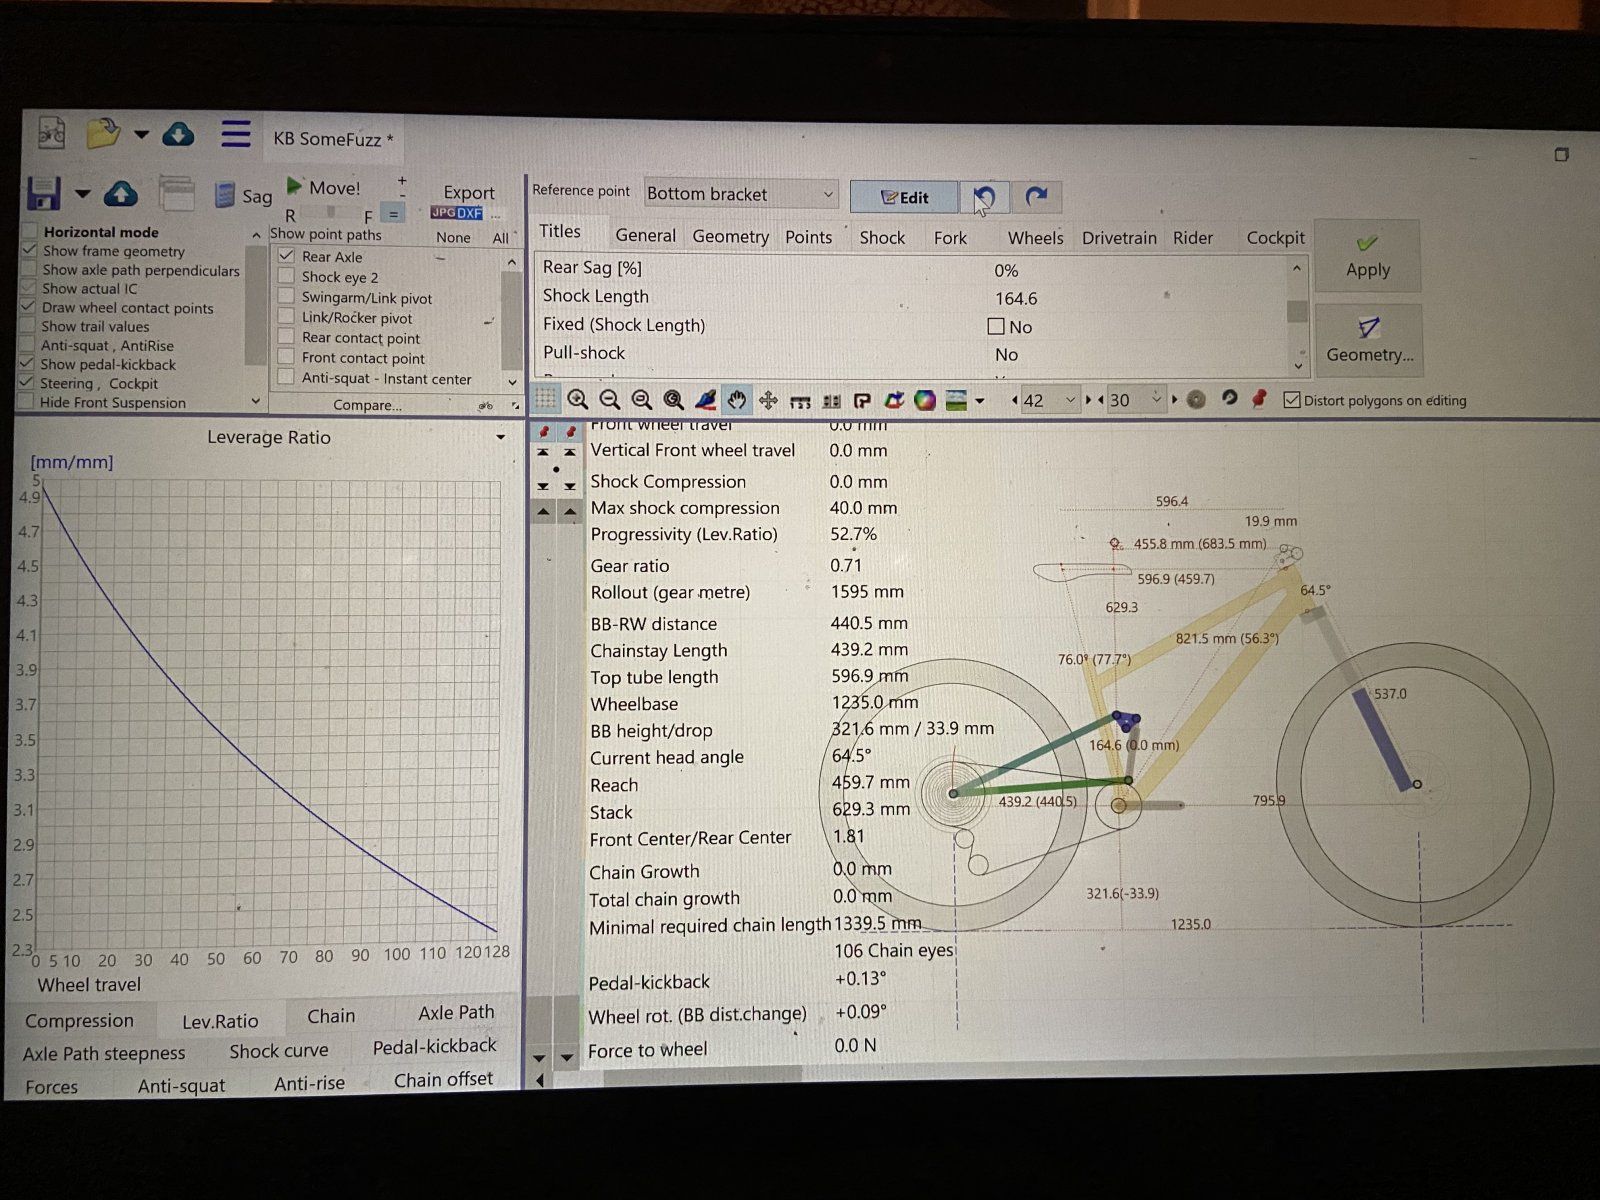Viewport: 1600px width, 1200px height.
Task: Open the Axle Path graph tab
Action: (456, 1012)
